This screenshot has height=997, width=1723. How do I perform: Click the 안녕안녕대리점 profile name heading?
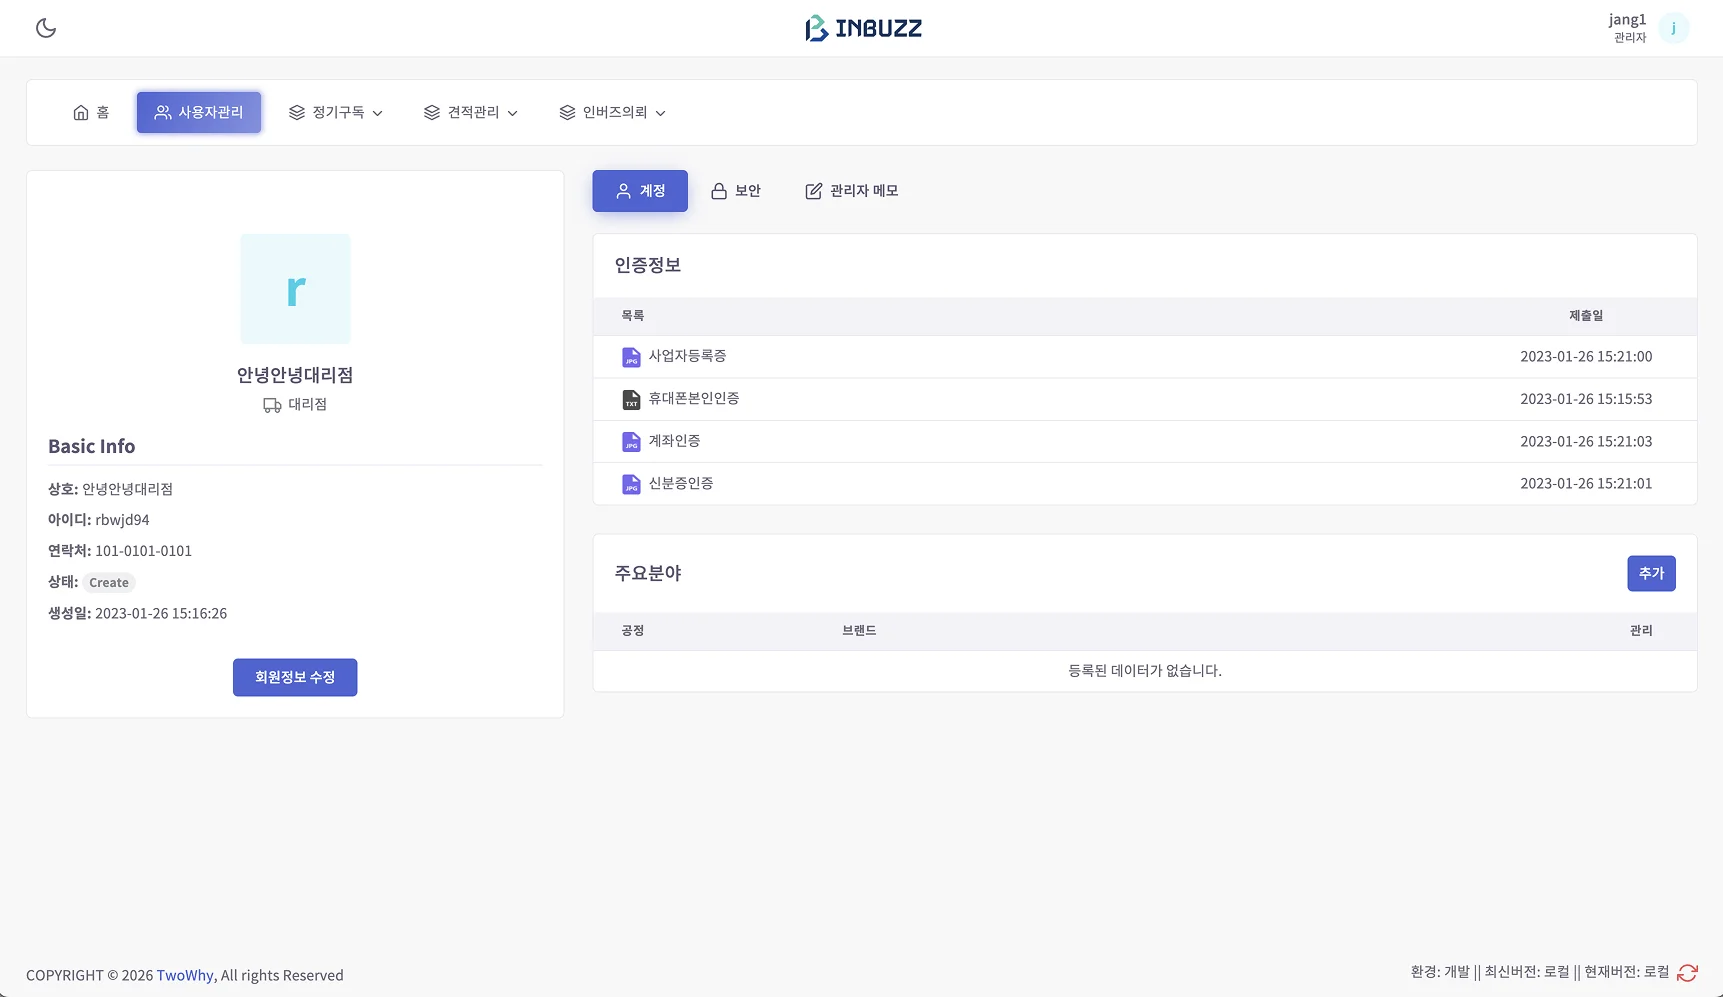[295, 375]
